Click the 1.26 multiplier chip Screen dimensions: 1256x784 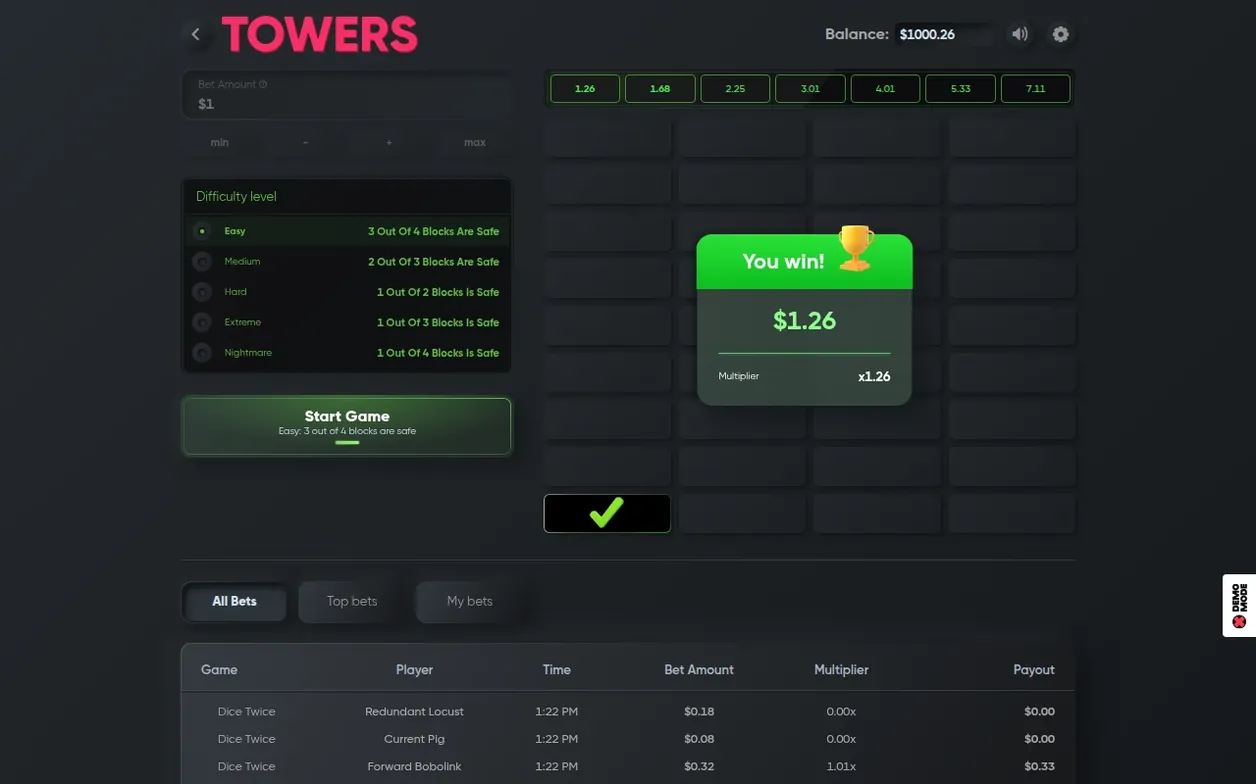[585, 89]
